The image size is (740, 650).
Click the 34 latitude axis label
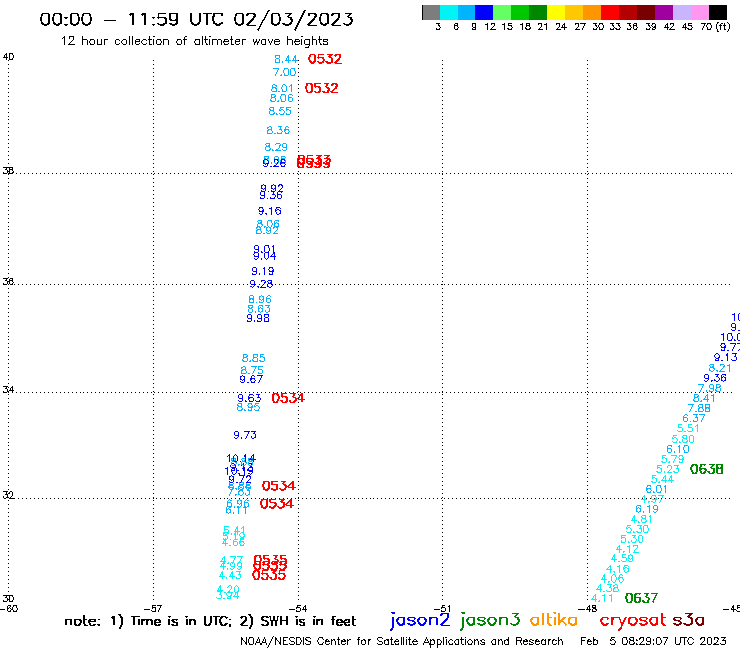coord(8,390)
